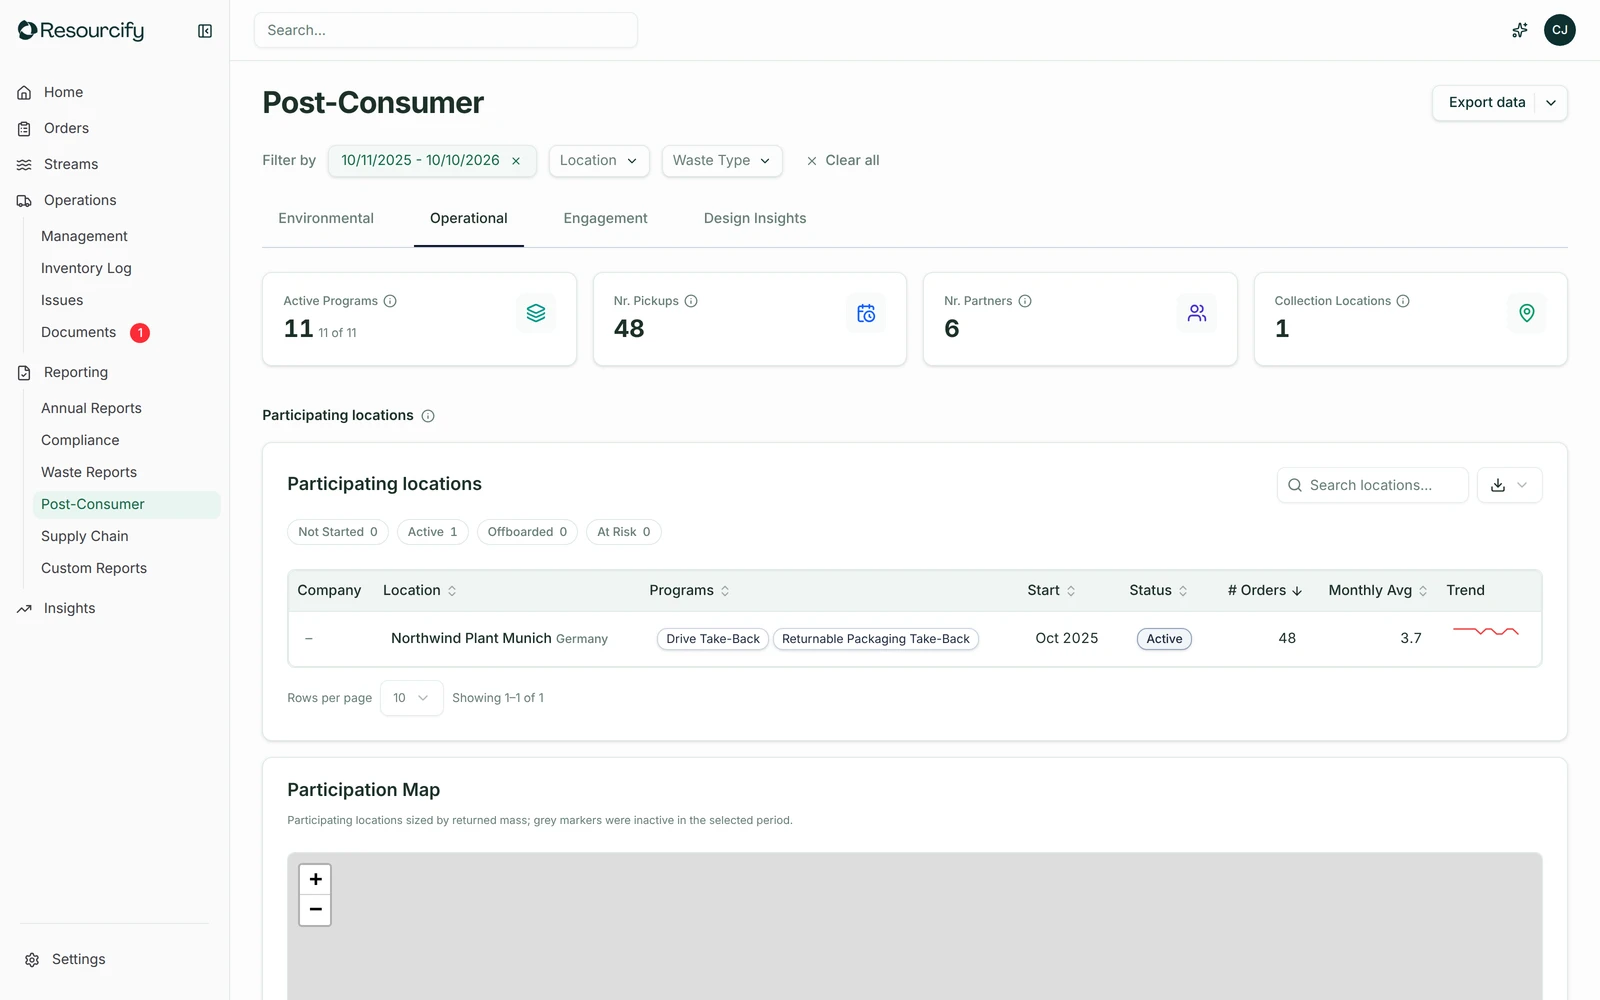Click the Settings gear icon
Screen dimensions: 1600x1000
(x=32, y=959)
